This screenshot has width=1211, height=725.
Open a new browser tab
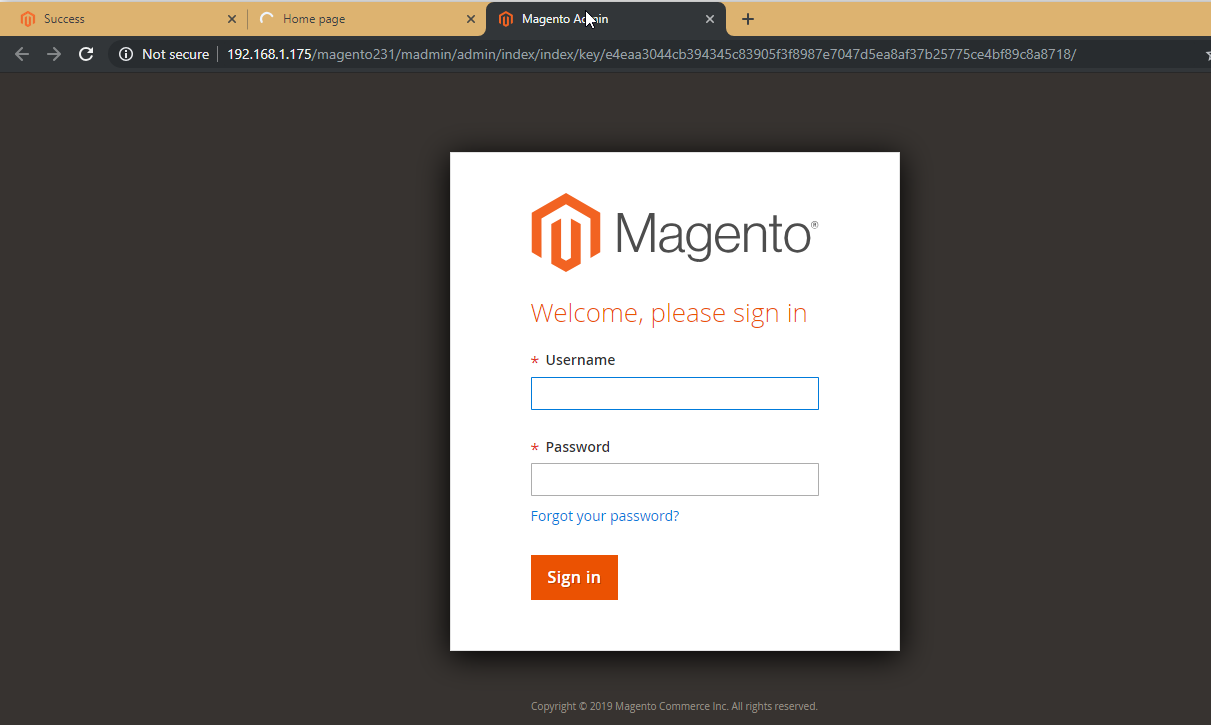click(x=748, y=19)
